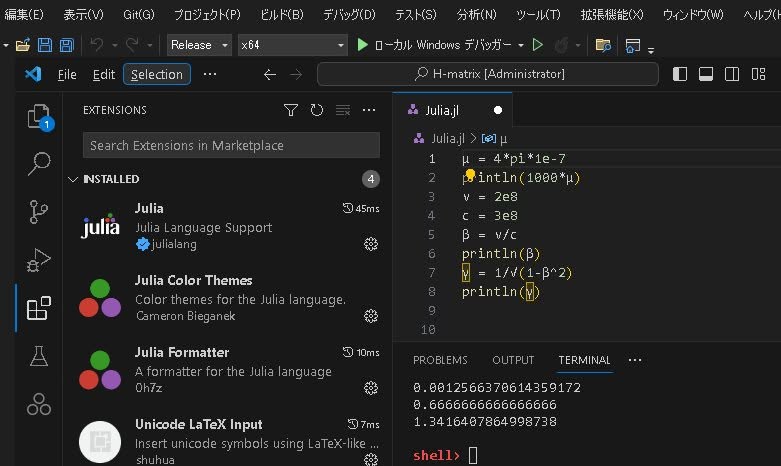Open the Undo history dropdown arrow
The width and height of the screenshot is (781, 466).
pyautogui.click(x=115, y=45)
